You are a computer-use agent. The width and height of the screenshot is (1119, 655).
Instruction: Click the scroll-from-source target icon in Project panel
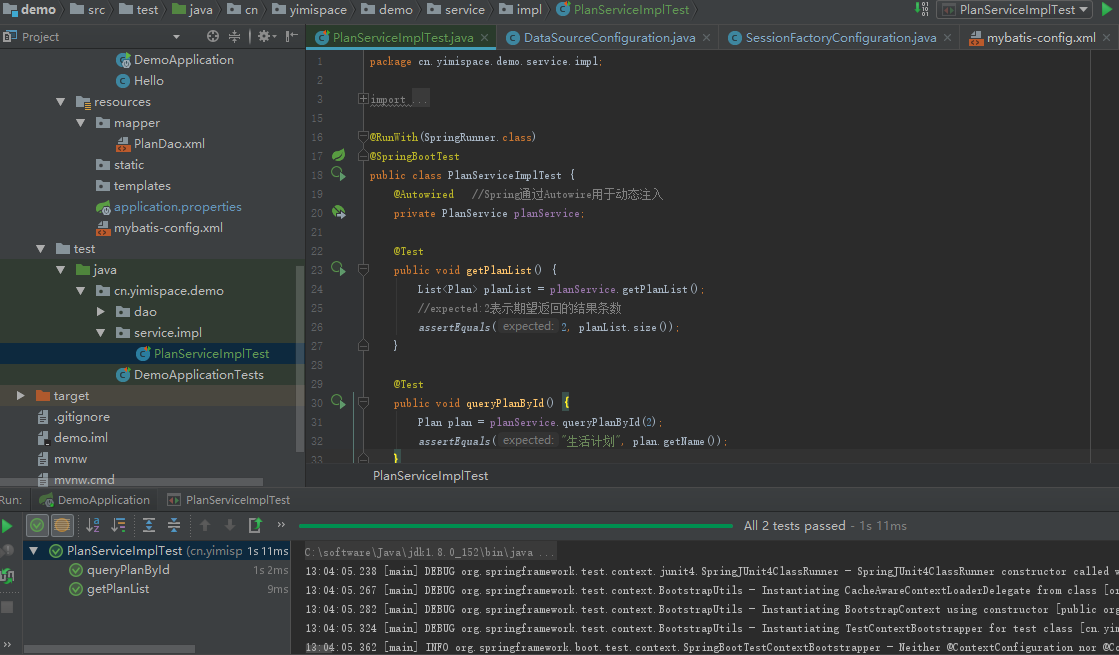click(x=213, y=36)
